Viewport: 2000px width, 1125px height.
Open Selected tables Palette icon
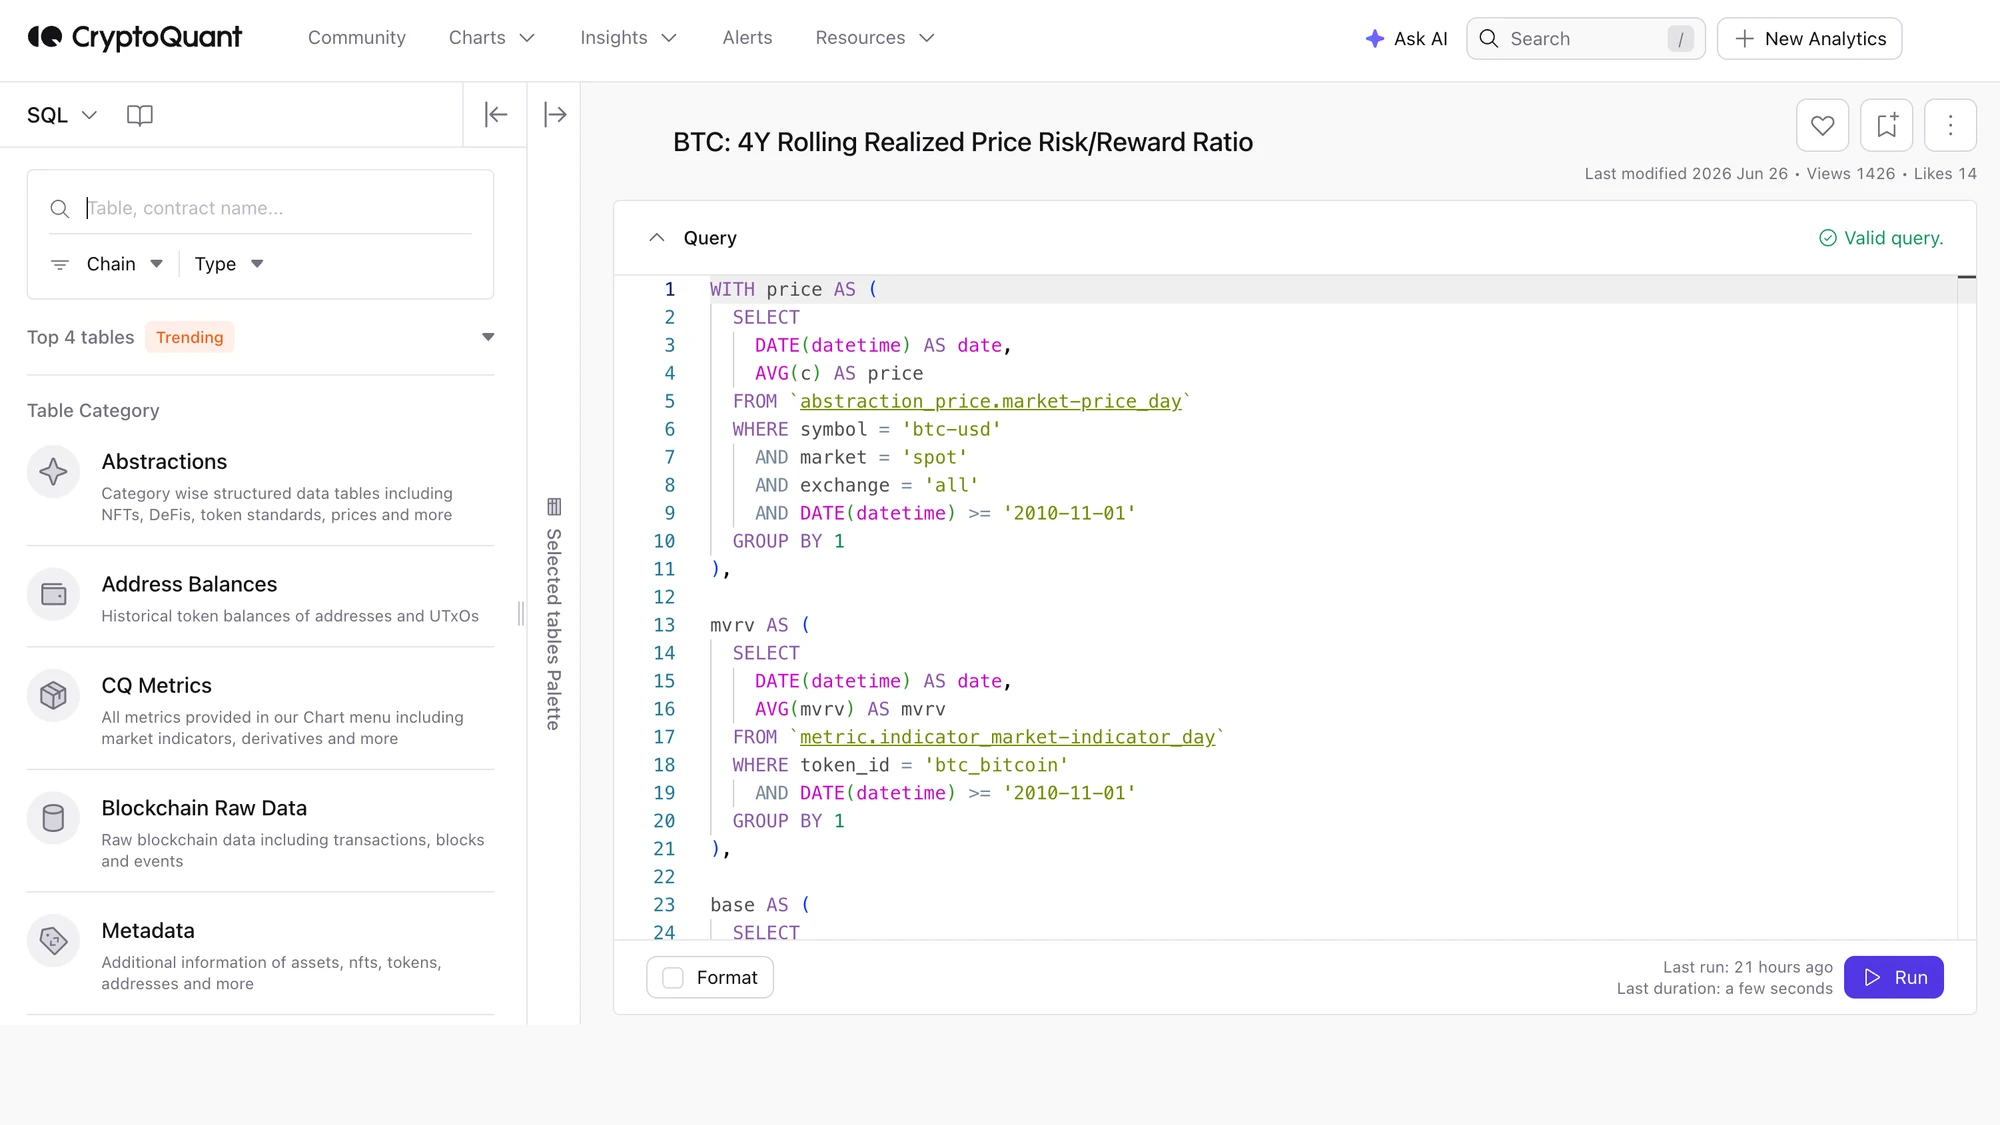[554, 506]
